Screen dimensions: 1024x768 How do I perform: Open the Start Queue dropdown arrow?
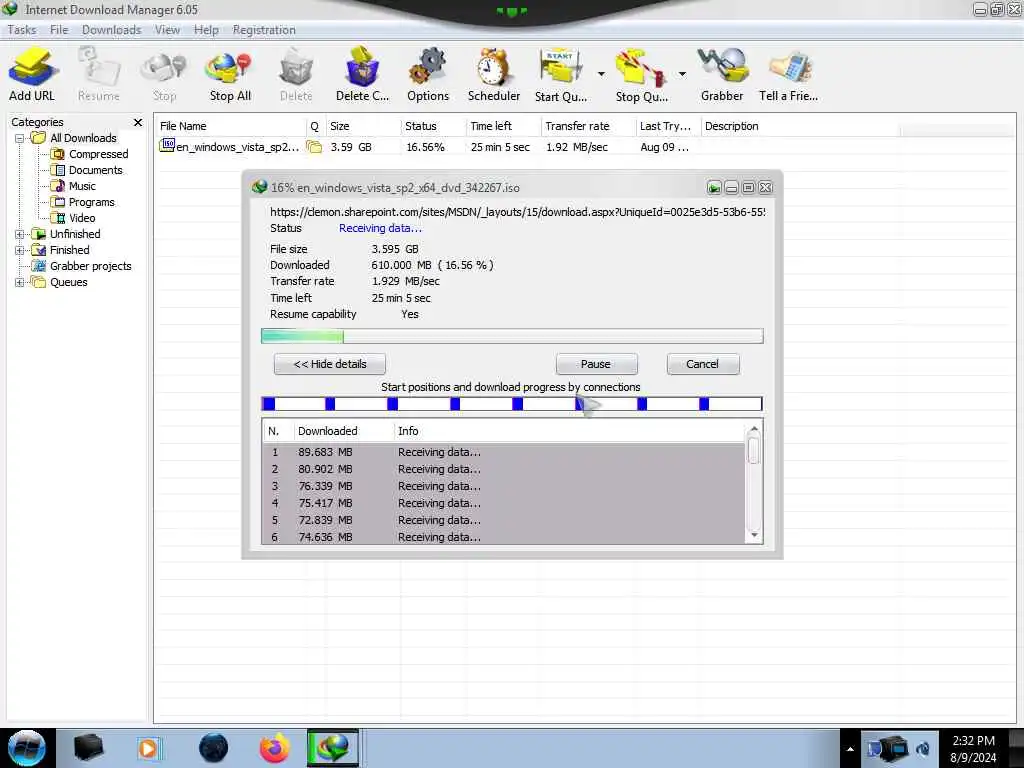click(x=601, y=74)
